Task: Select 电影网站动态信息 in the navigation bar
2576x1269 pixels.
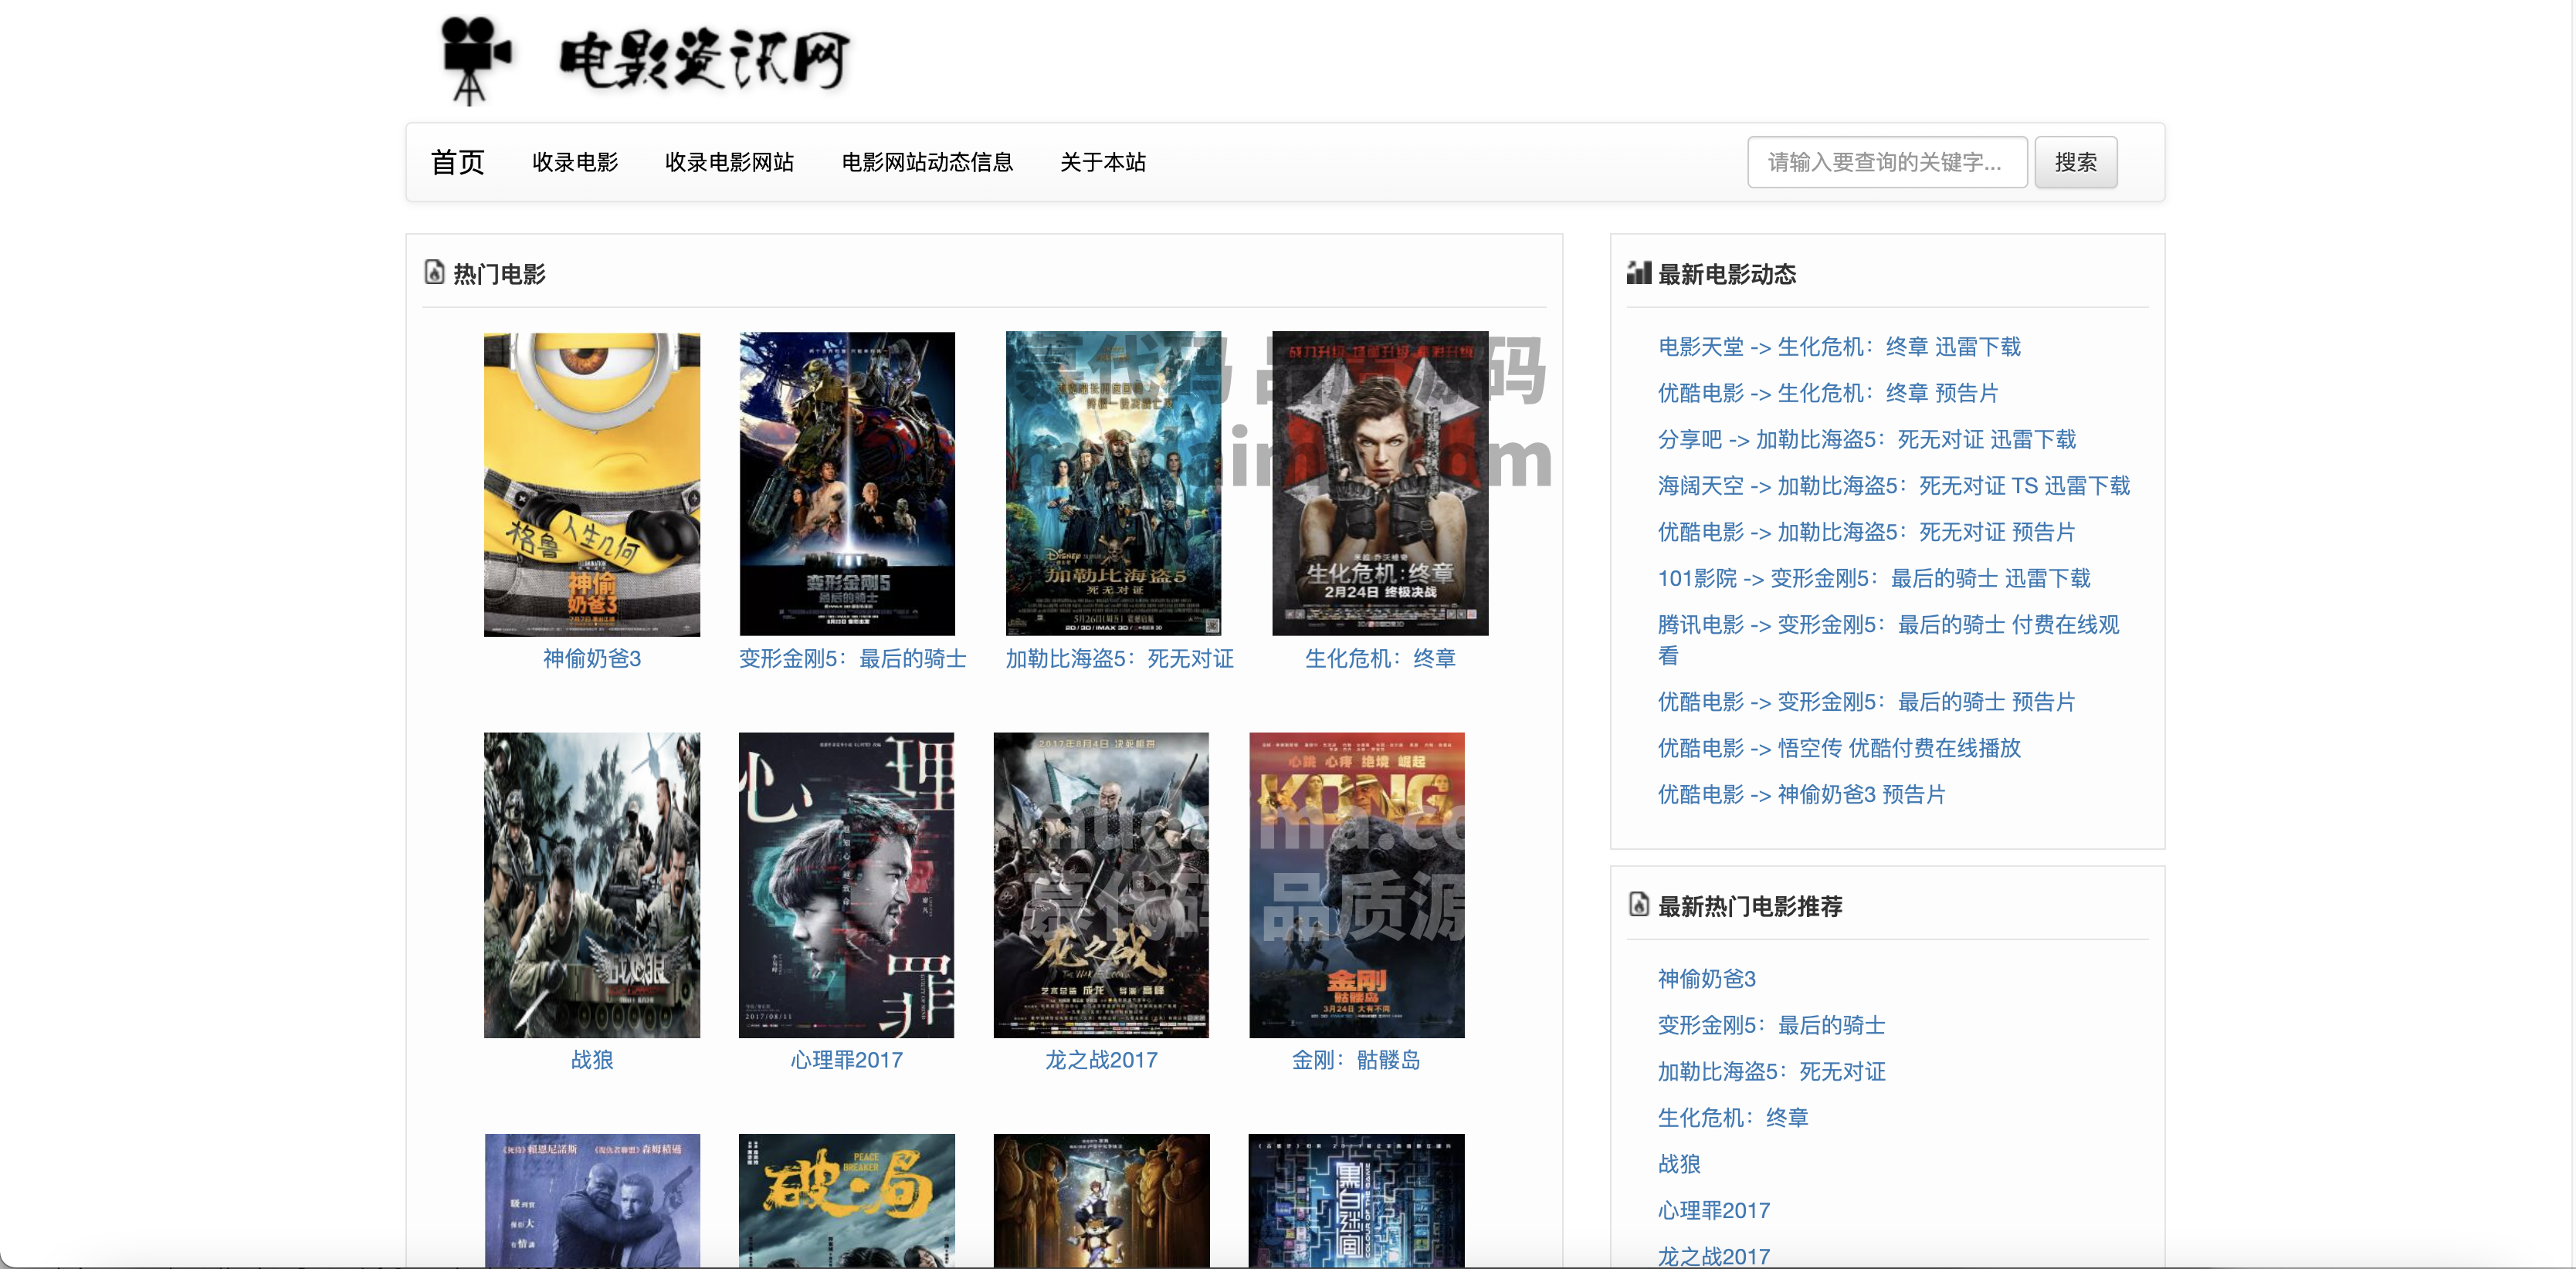Action: 927,162
